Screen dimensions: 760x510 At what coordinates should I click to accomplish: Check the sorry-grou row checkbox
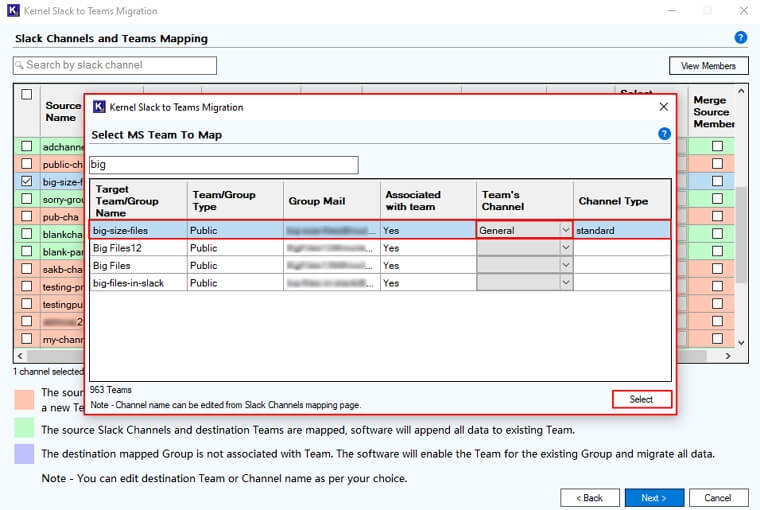point(27,198)
